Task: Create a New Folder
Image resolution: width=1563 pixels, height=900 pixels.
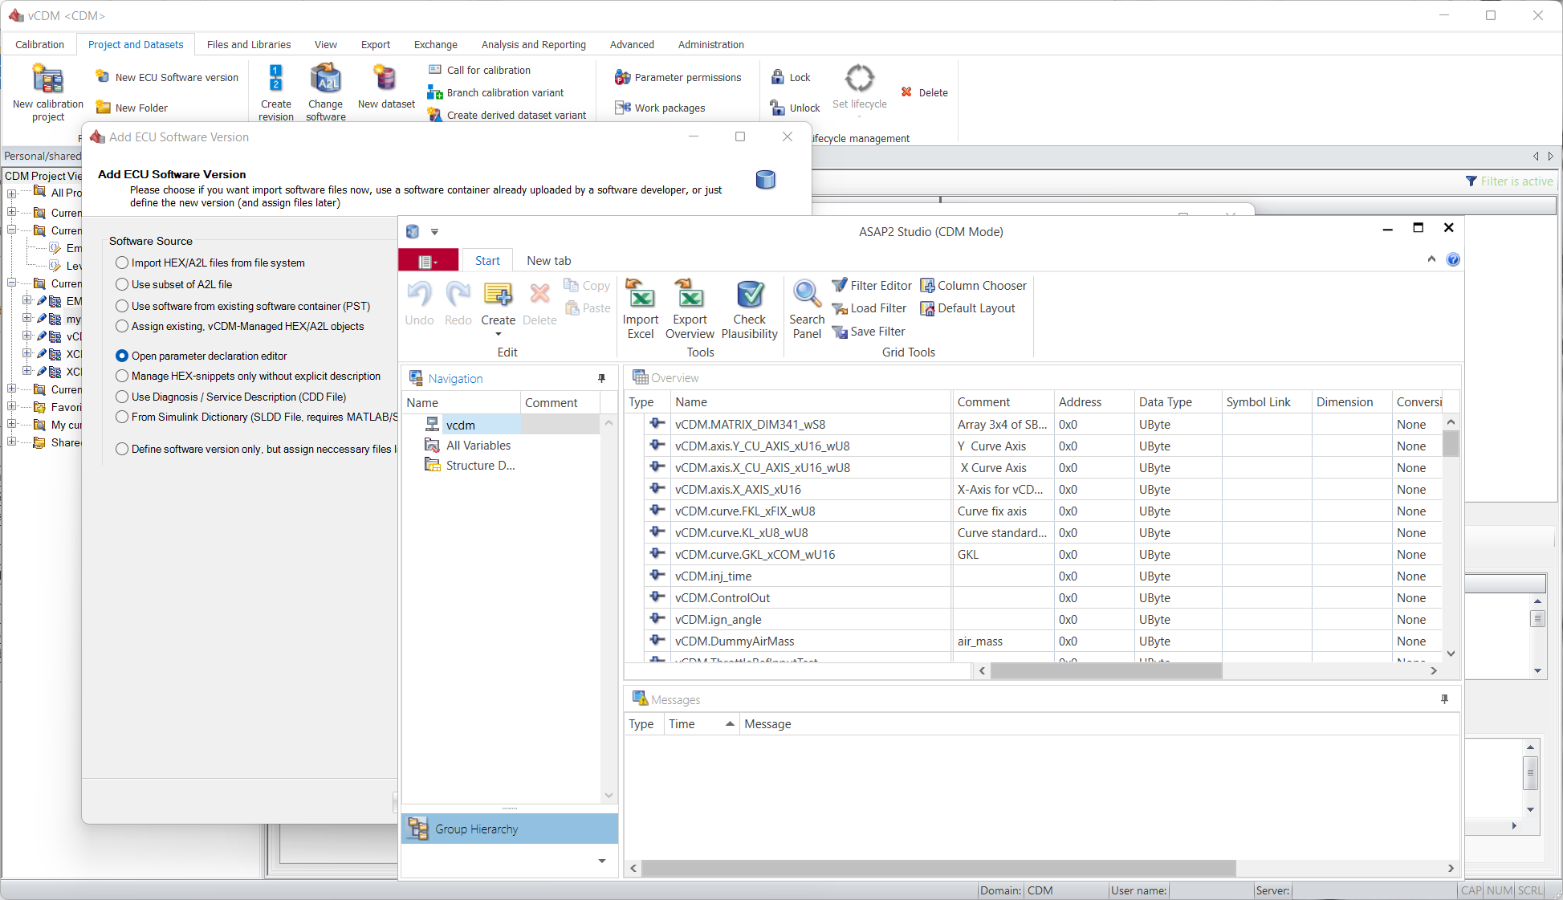Action: tap(131, 108)
